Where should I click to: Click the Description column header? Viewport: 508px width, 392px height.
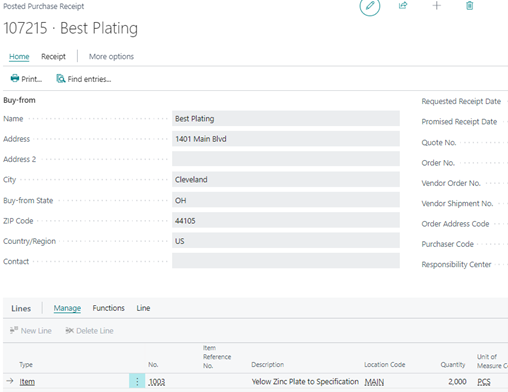pyautogui.click(x=268, y=364)
